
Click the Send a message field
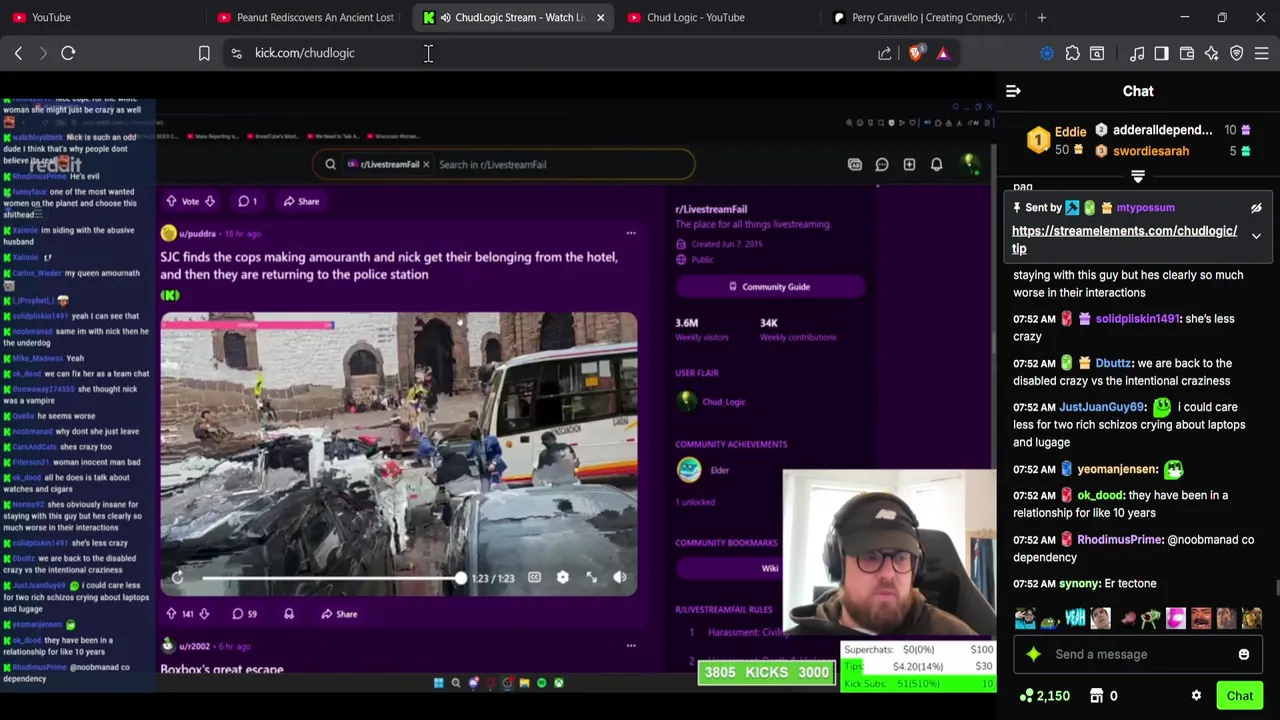pyautogui.click(x=1140, y=654)
